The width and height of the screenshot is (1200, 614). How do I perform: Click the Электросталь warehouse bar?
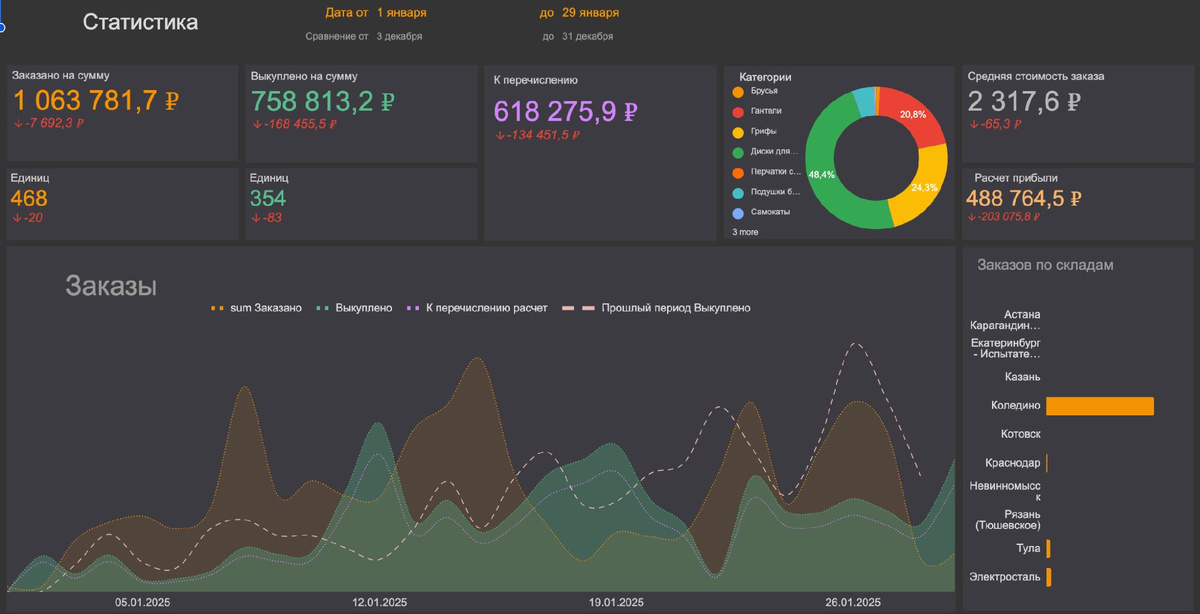(x=1049, y=577)
